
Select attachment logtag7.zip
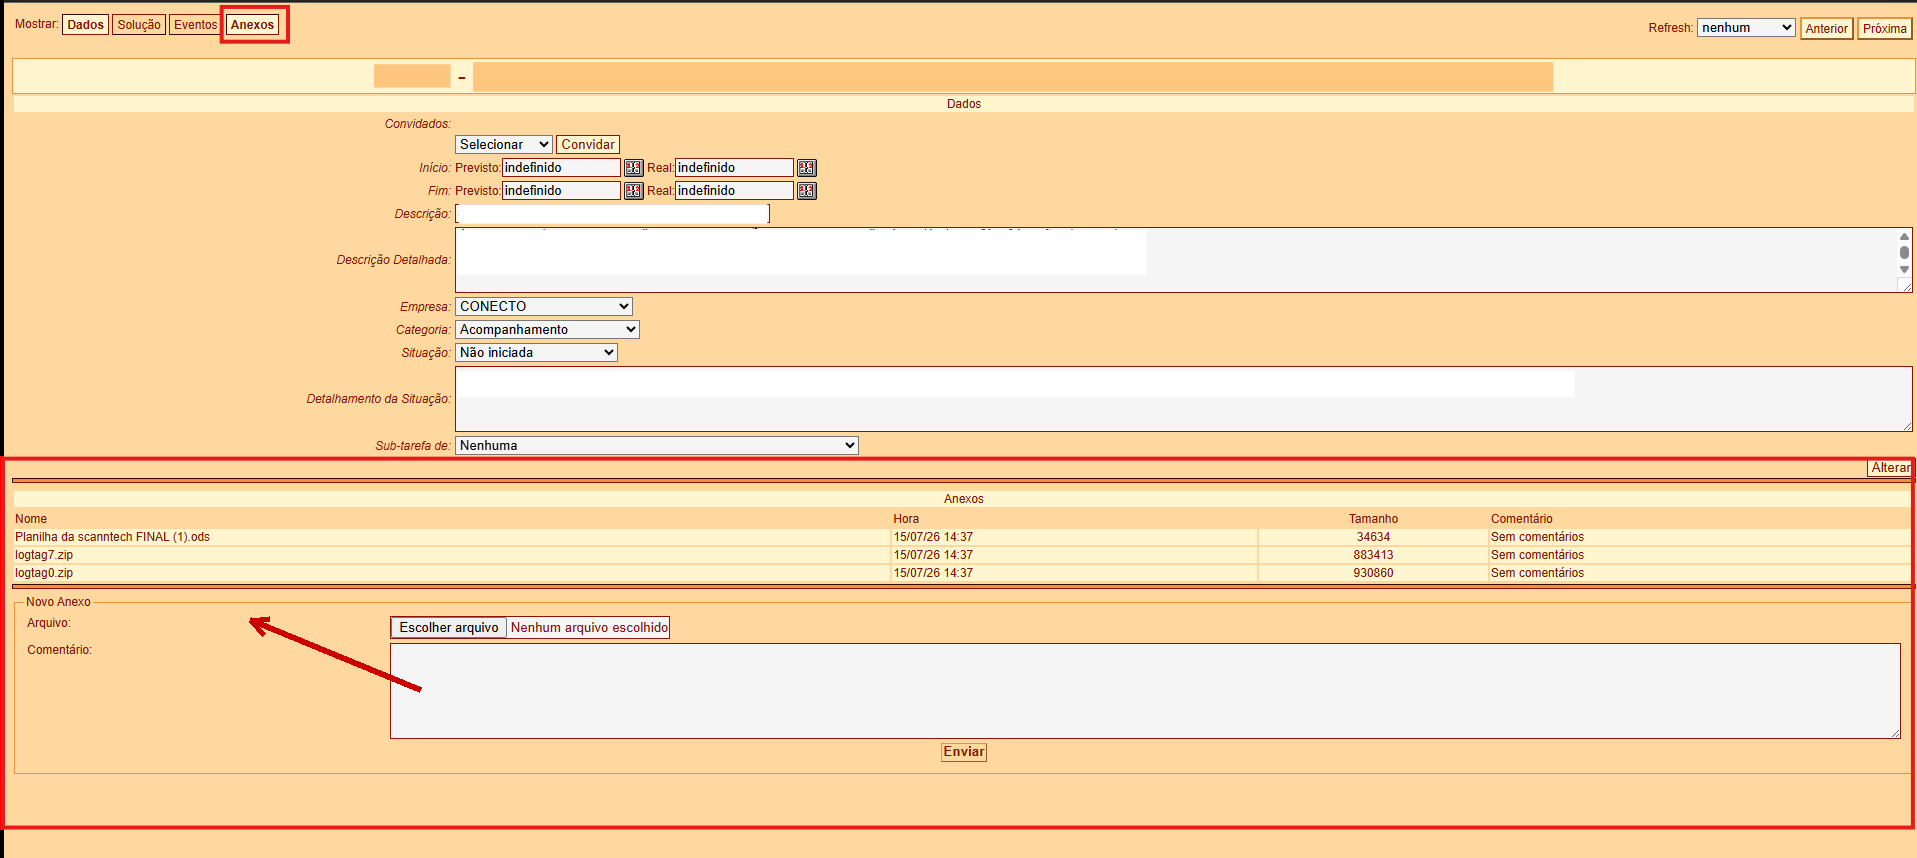(x=44, y=555)
